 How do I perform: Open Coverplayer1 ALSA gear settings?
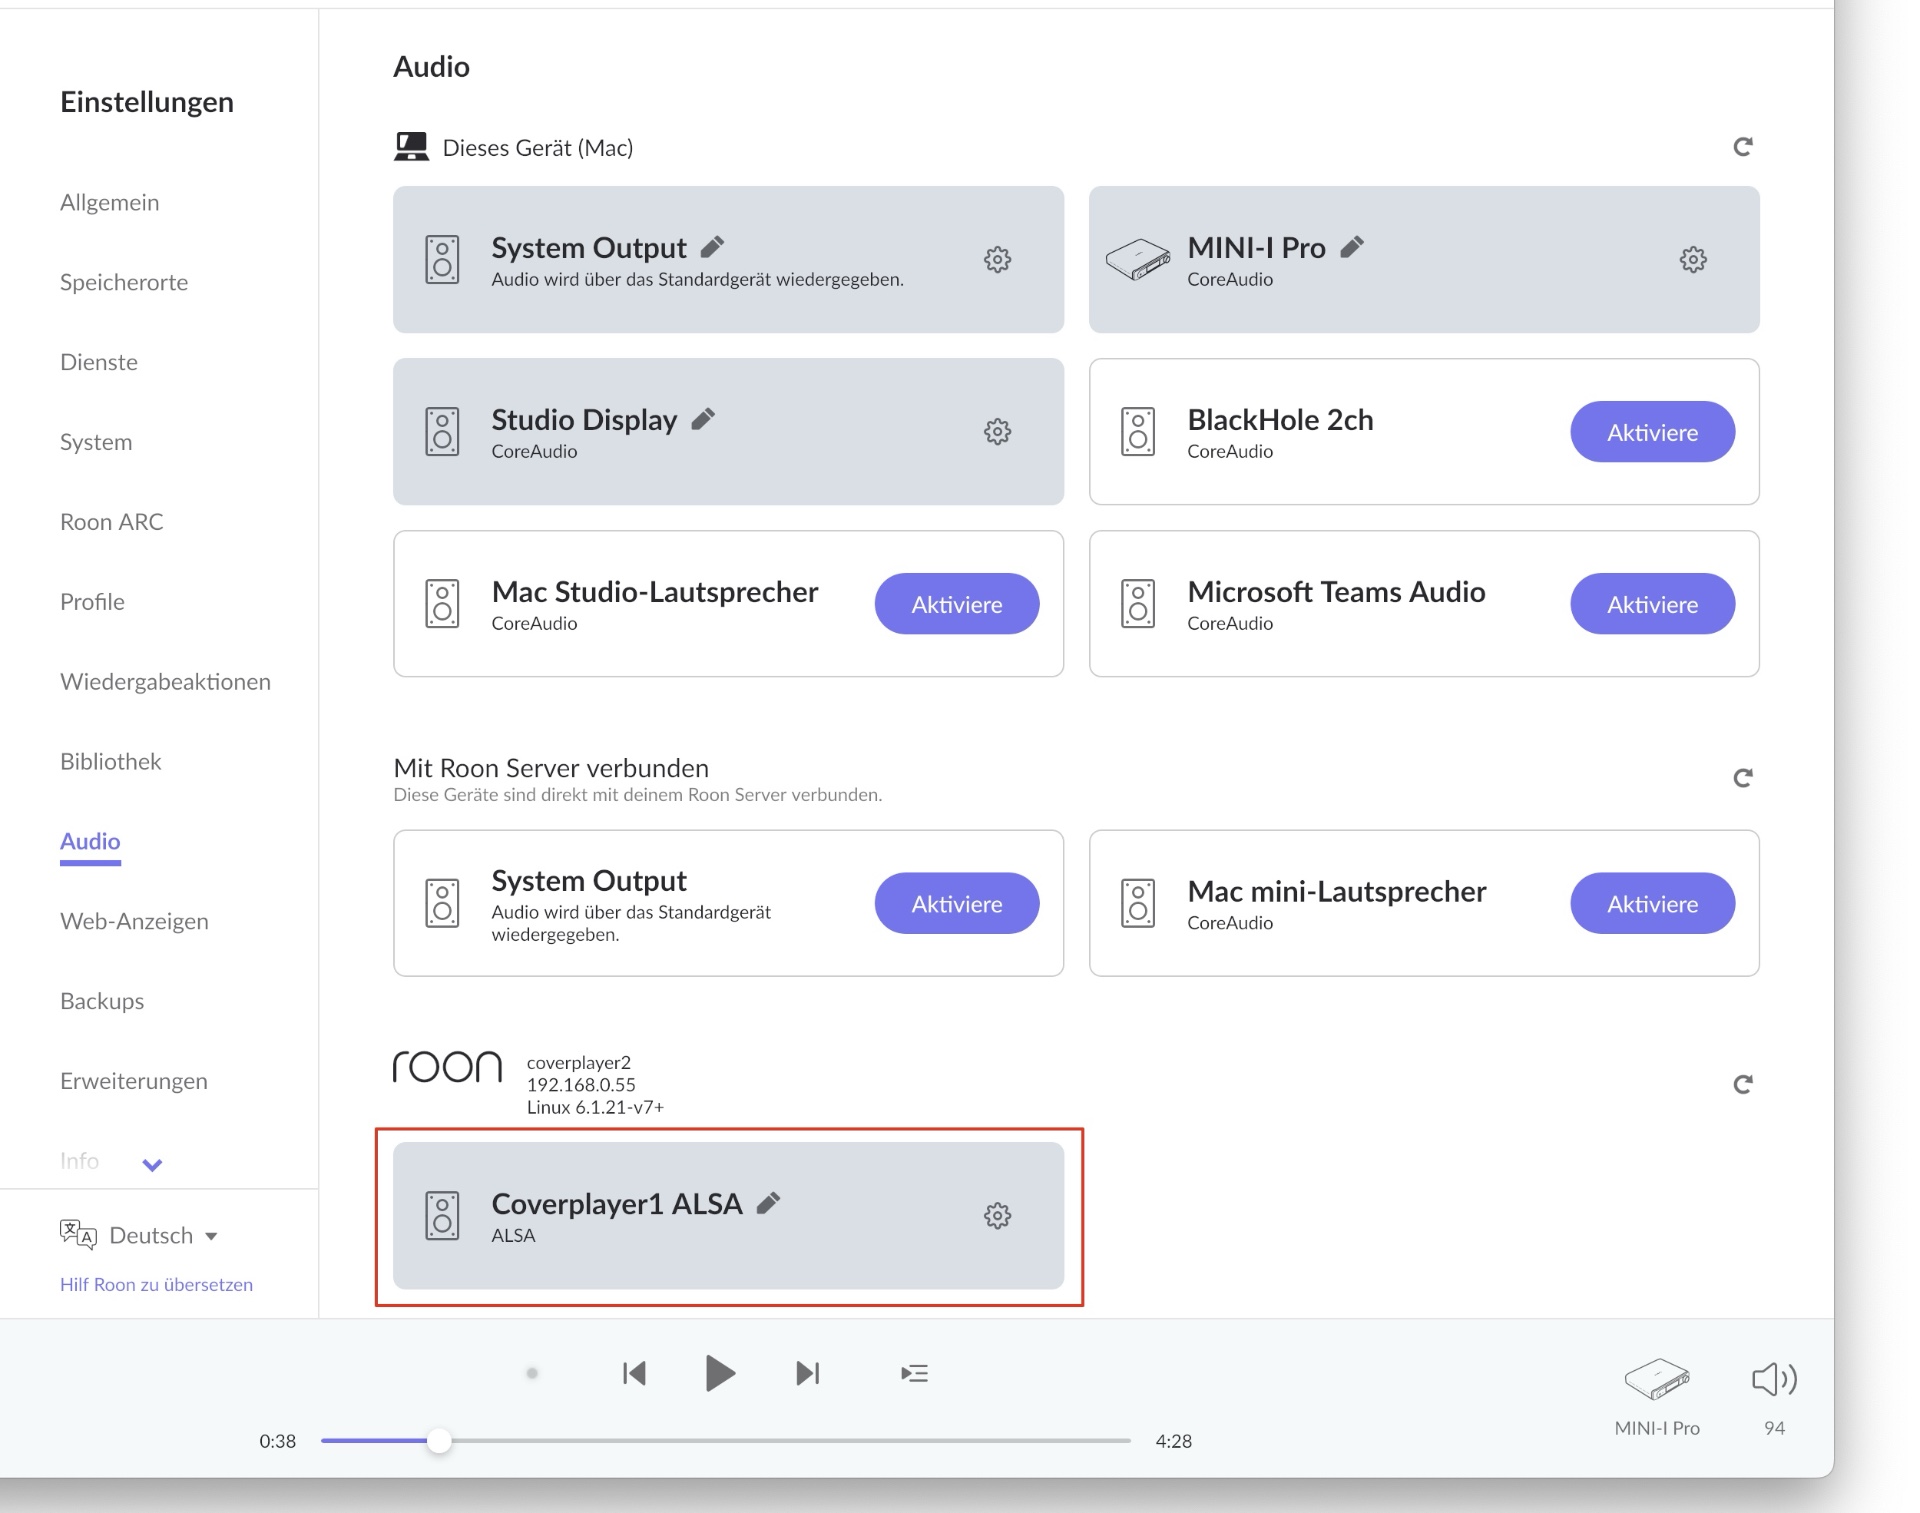pos(997,1216)
